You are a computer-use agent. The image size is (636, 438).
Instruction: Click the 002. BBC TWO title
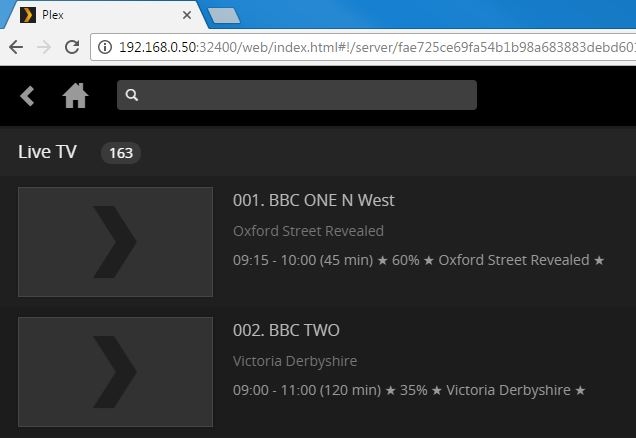(286, 330)
